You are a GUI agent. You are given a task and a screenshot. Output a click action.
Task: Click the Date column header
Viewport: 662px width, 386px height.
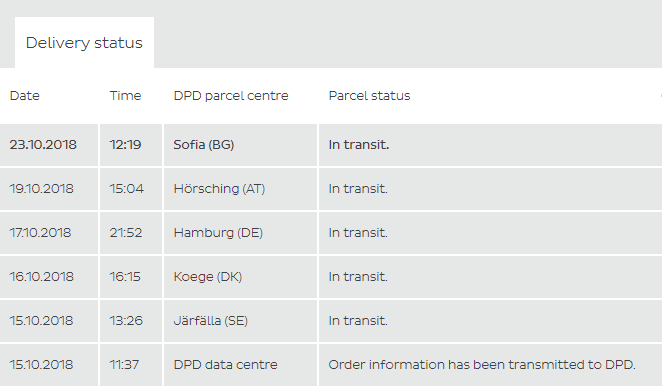(24, 96)
